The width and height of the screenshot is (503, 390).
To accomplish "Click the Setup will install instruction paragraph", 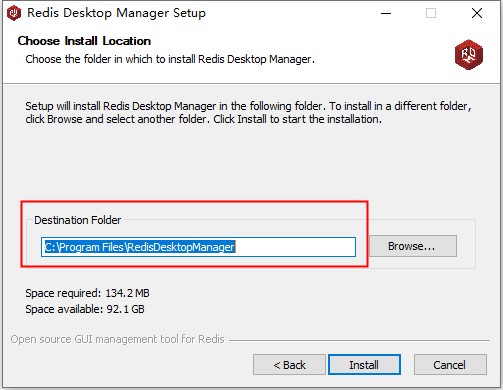I will pos(248,113).
